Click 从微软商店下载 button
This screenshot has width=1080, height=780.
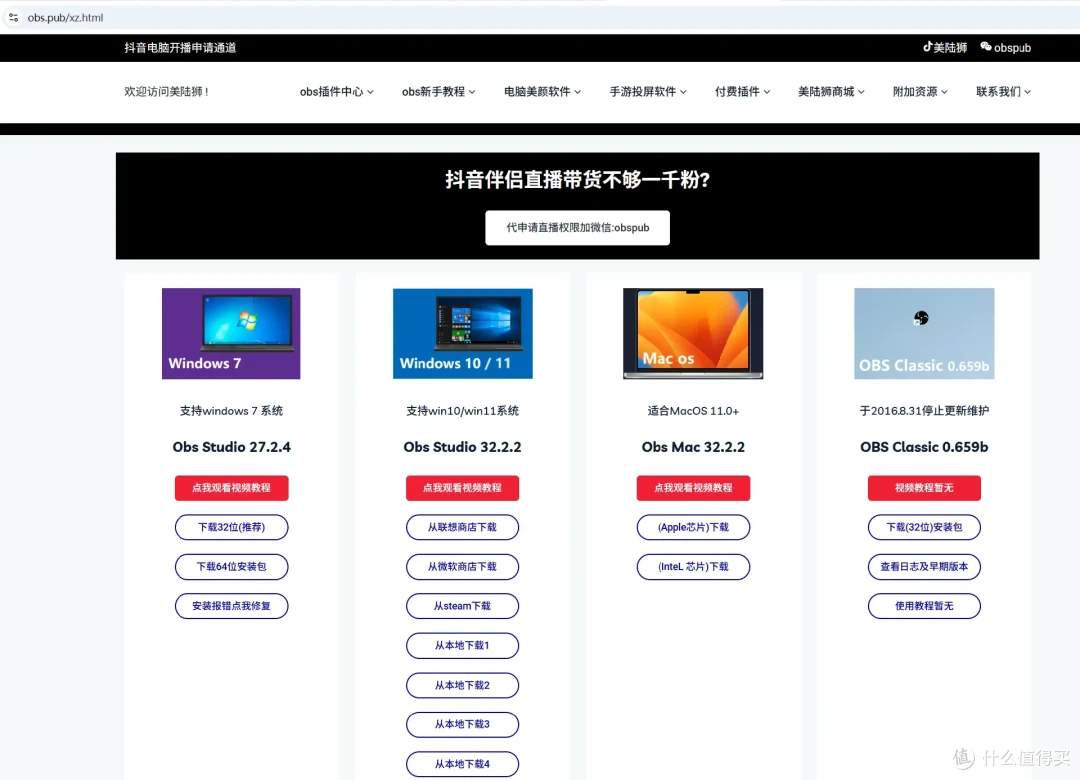pyautogui.click(x=462, y=566)
